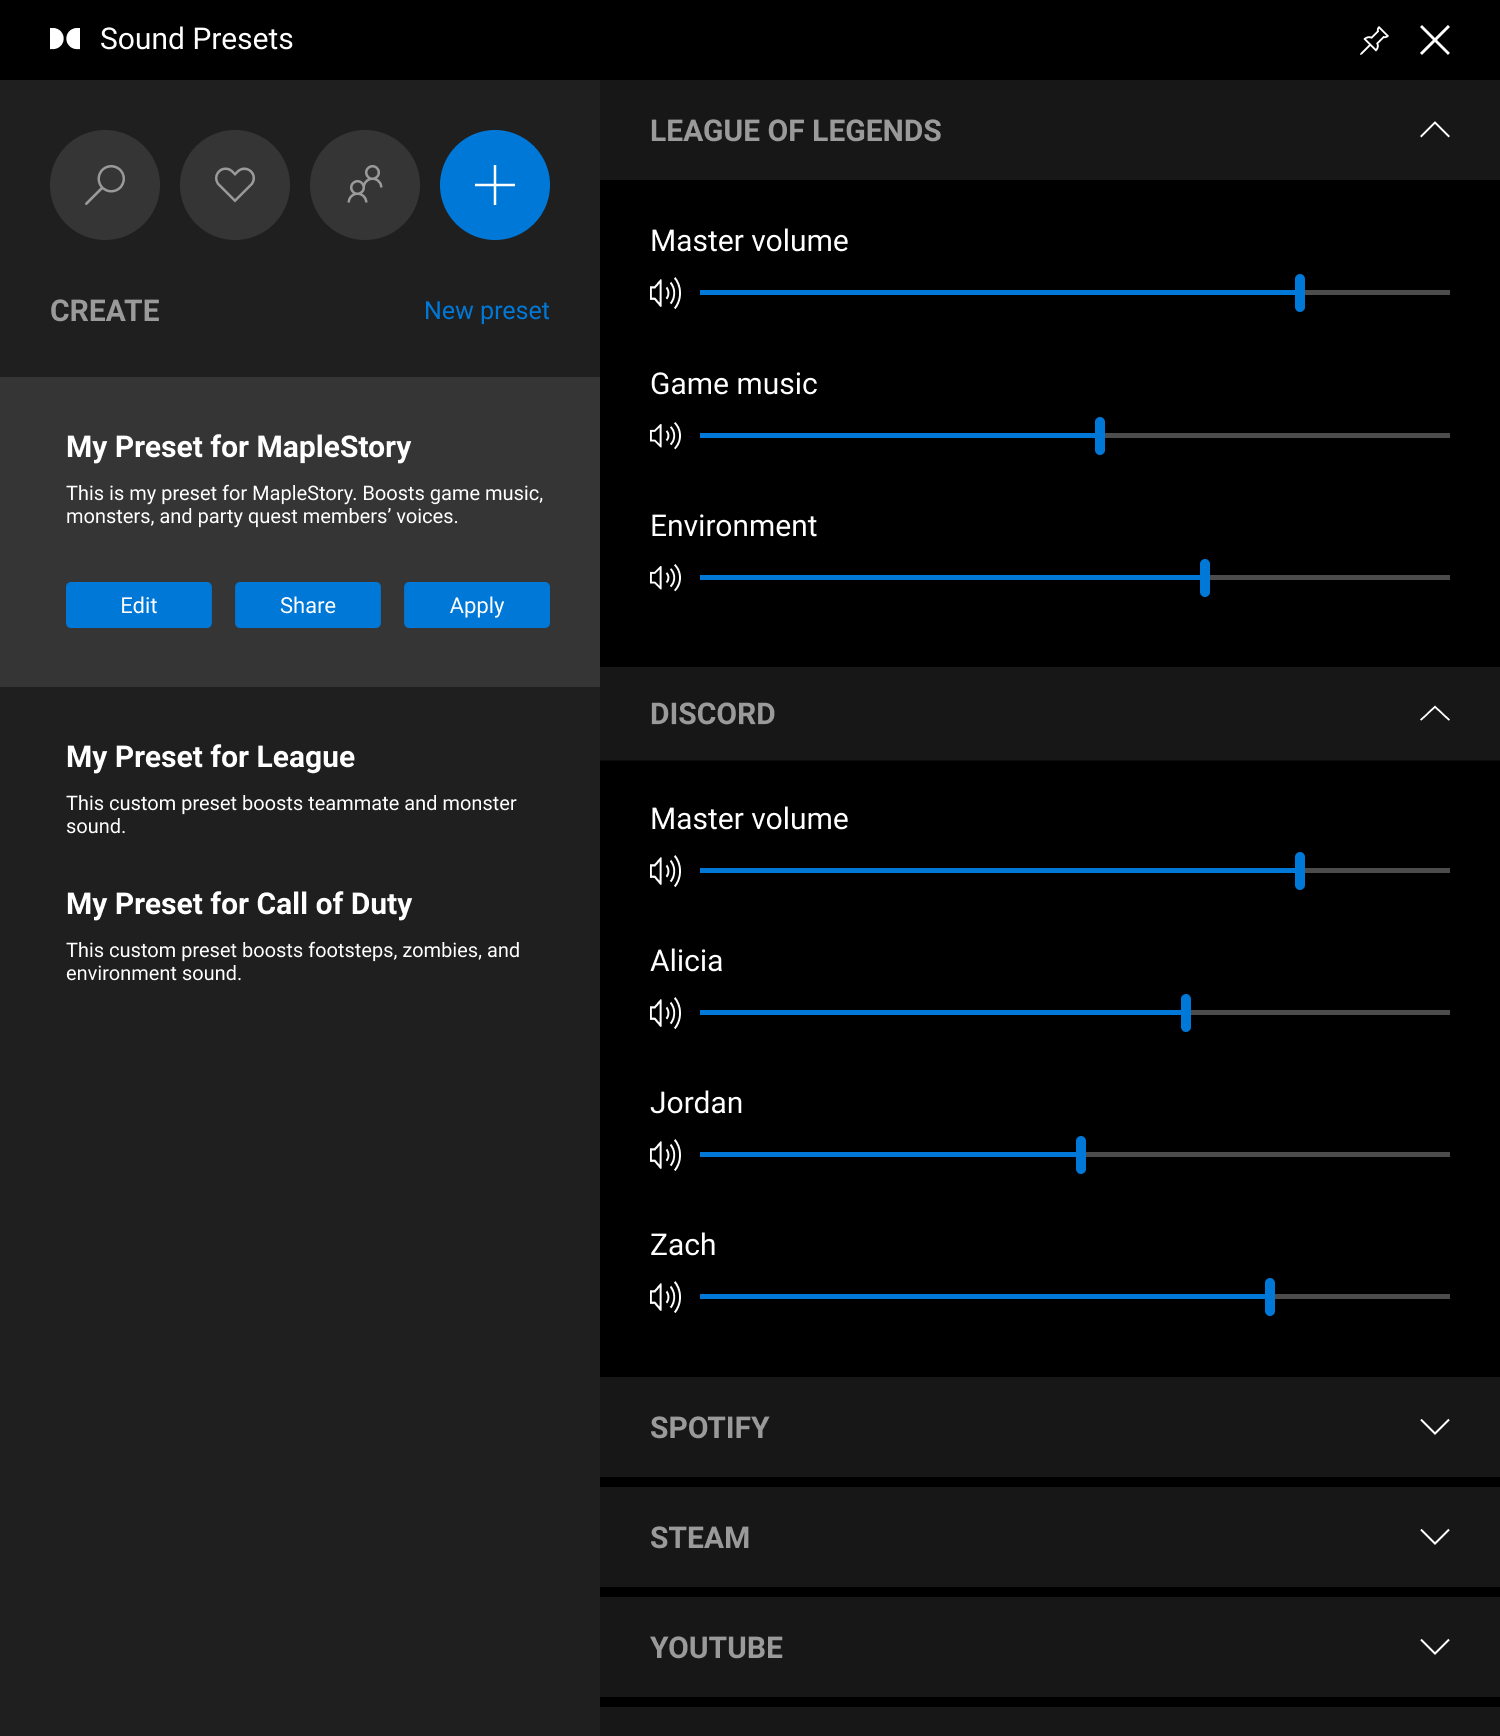Click the CREATE heading text
This screenshot has width=1500, height=1736.
click(105, 311)
